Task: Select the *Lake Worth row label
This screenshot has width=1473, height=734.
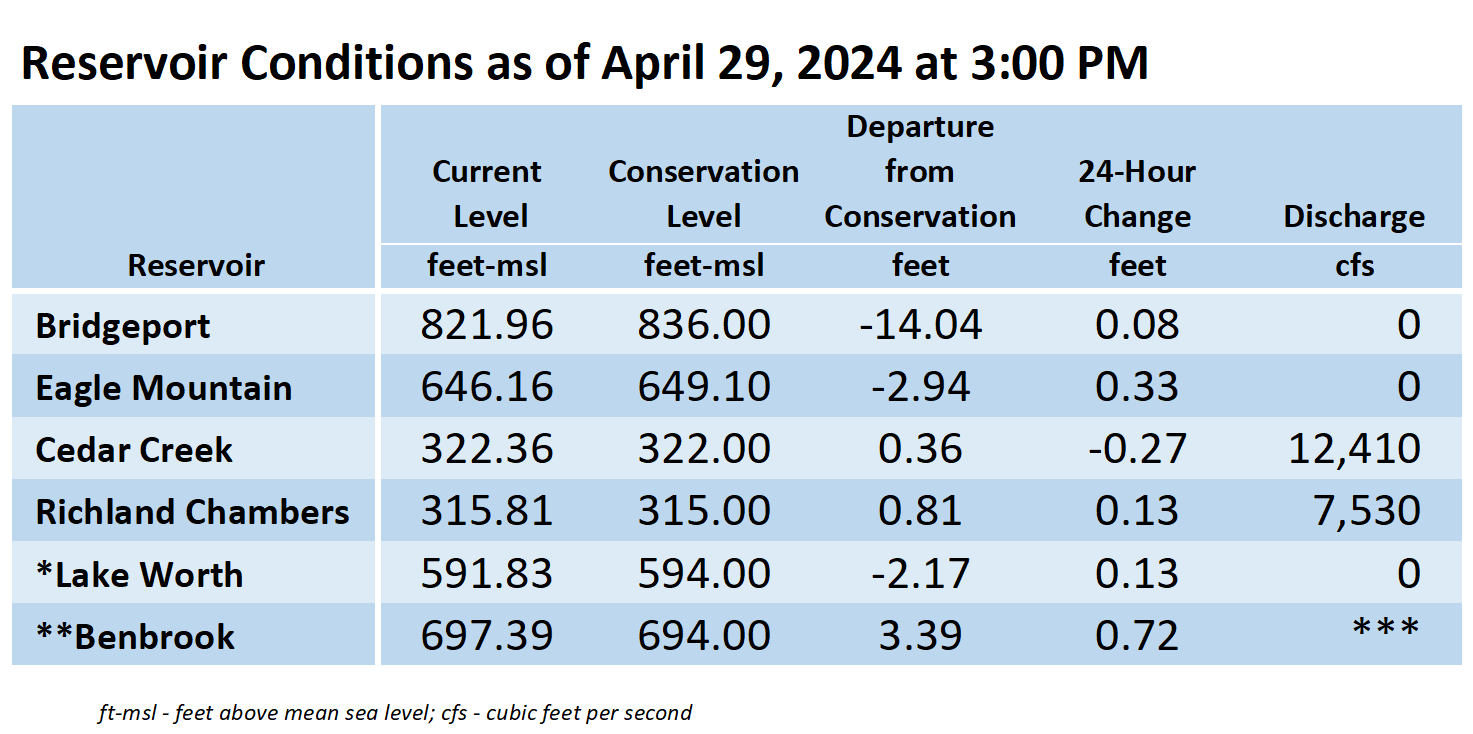Action: (x=139, y=575)
